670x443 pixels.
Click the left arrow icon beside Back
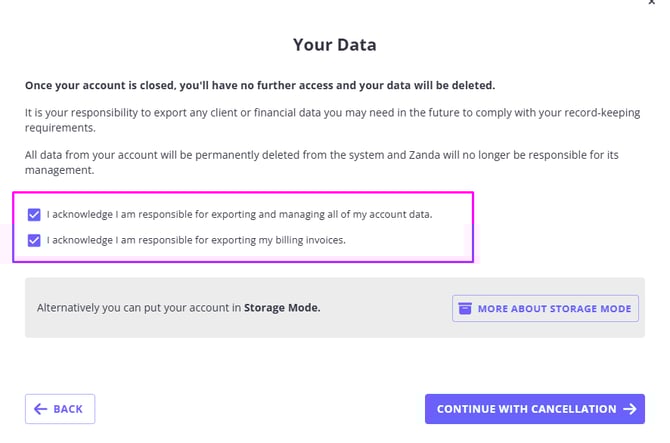(41, 409)
